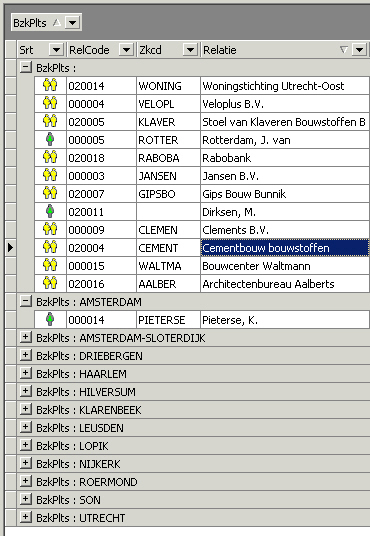Select the row marker for Jansen B.V.
Screen dimensions: 370x536
point(11,176)
